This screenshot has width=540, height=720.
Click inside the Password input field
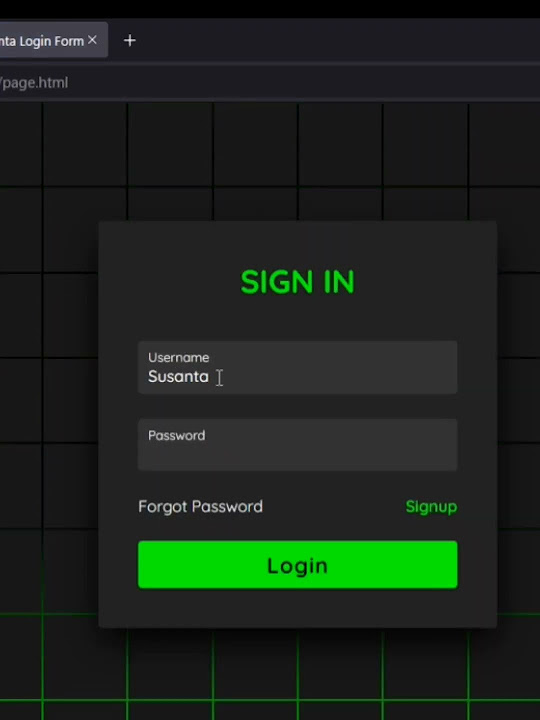(x=298, y=444)
